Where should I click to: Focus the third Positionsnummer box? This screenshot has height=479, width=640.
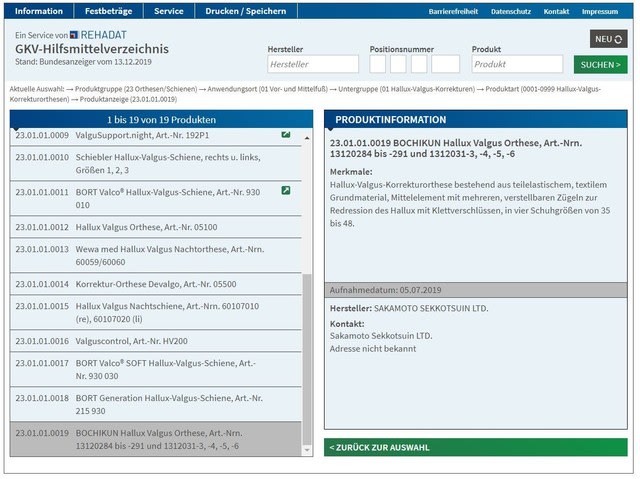click(419, 64)
